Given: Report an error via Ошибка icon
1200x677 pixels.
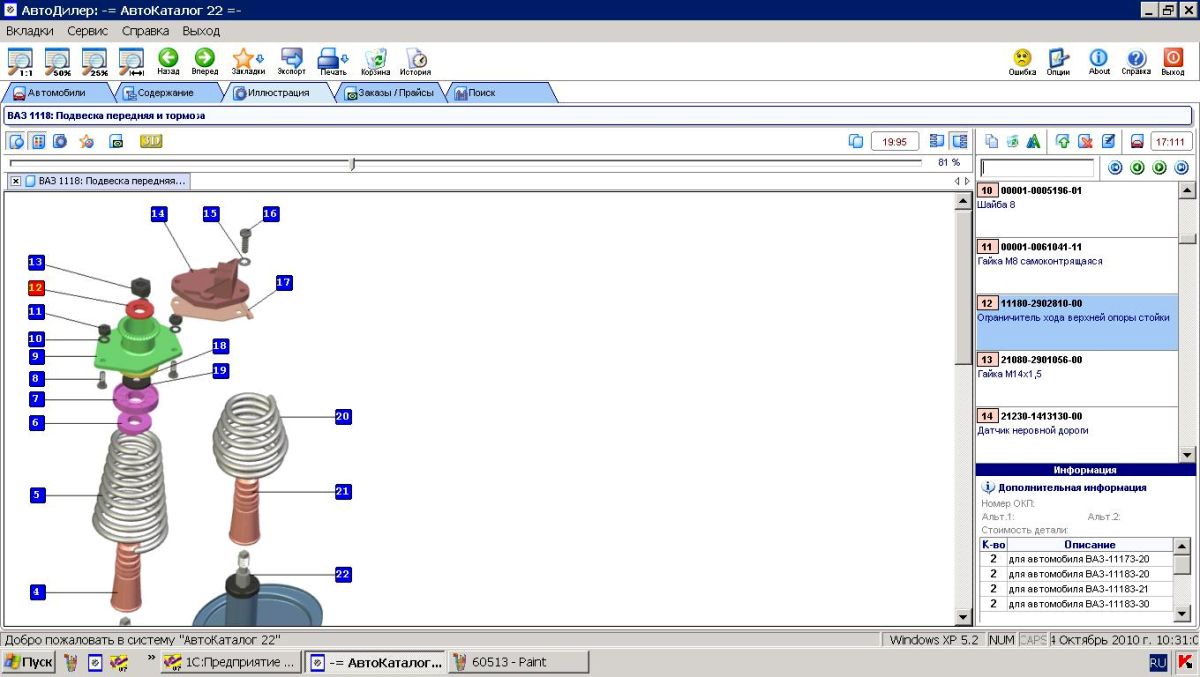Looking at the screenshot, I should pos(1022,62).
